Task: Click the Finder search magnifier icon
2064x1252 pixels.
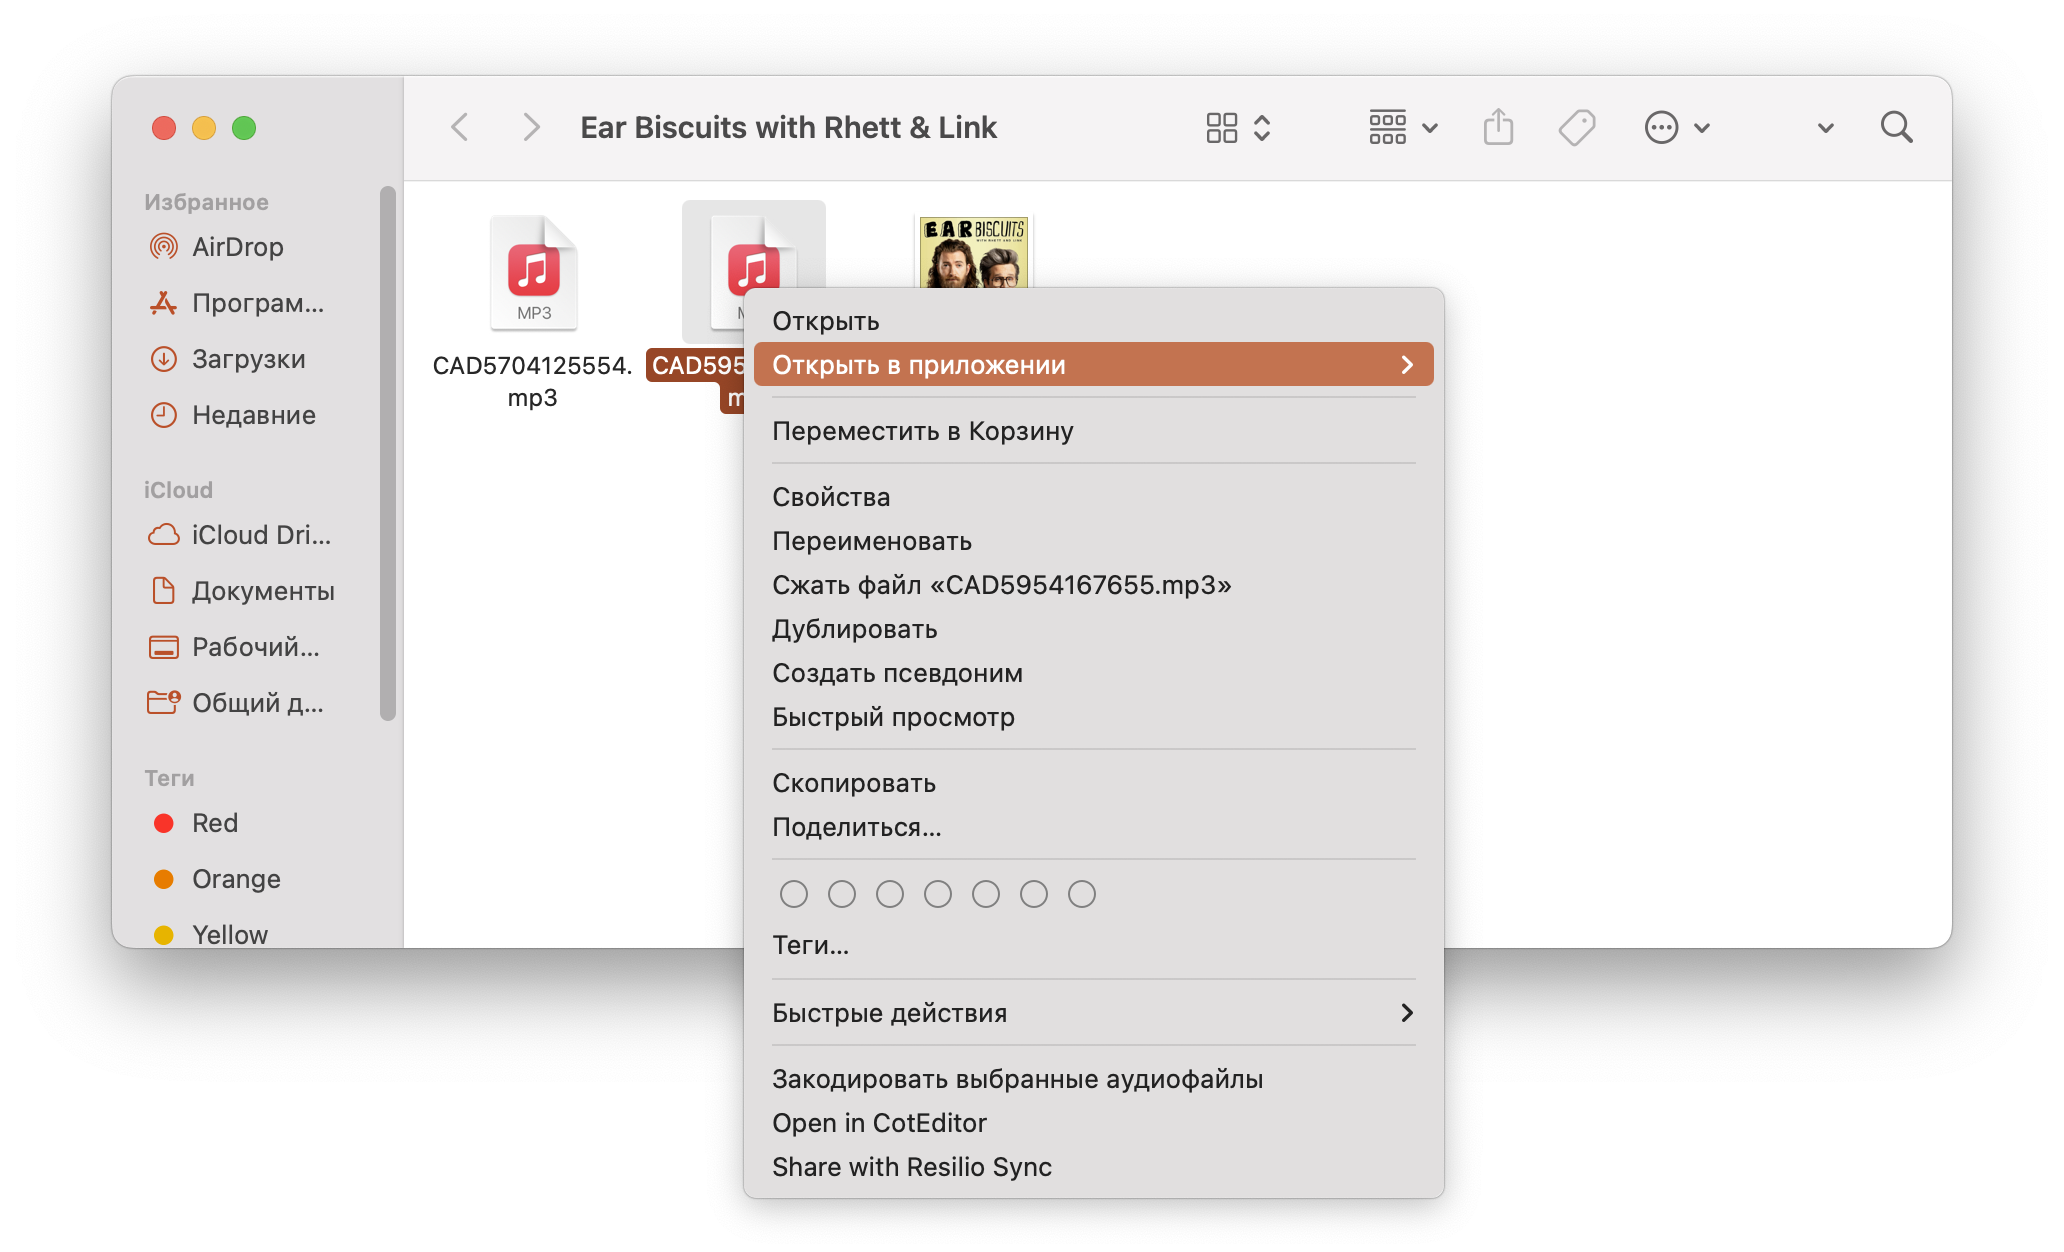Action: pos(1896,128)
